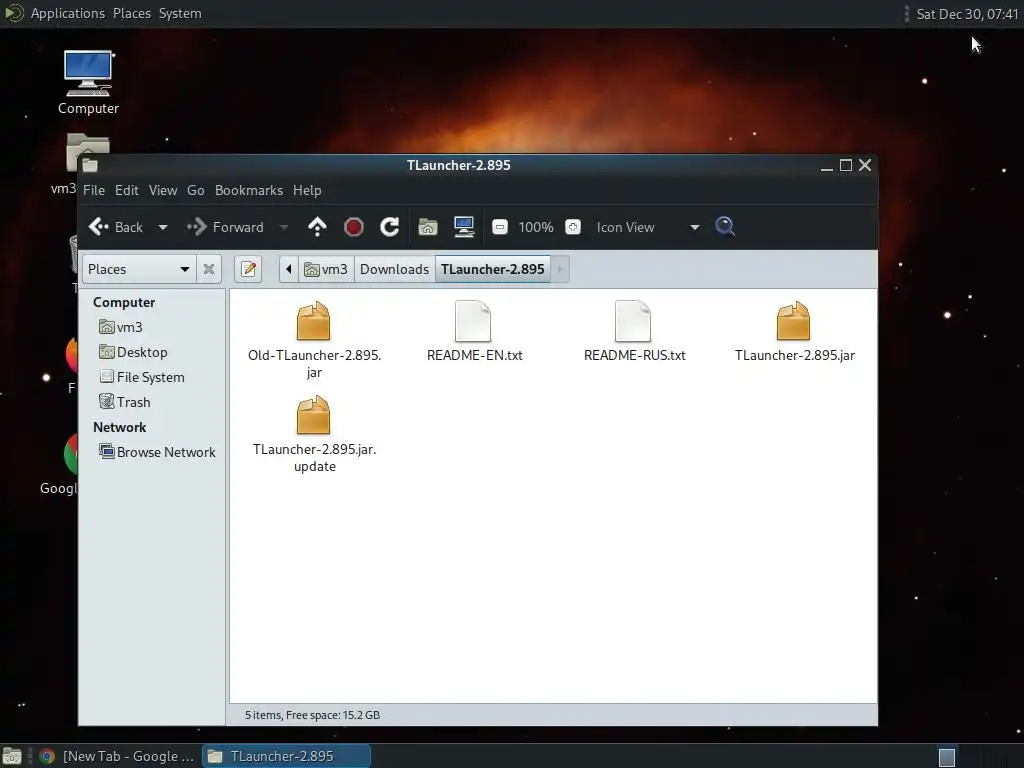Screen dimensions: 1024x768
Task: Select the README-RUS.txt file icon
Action: pos(633,321)
